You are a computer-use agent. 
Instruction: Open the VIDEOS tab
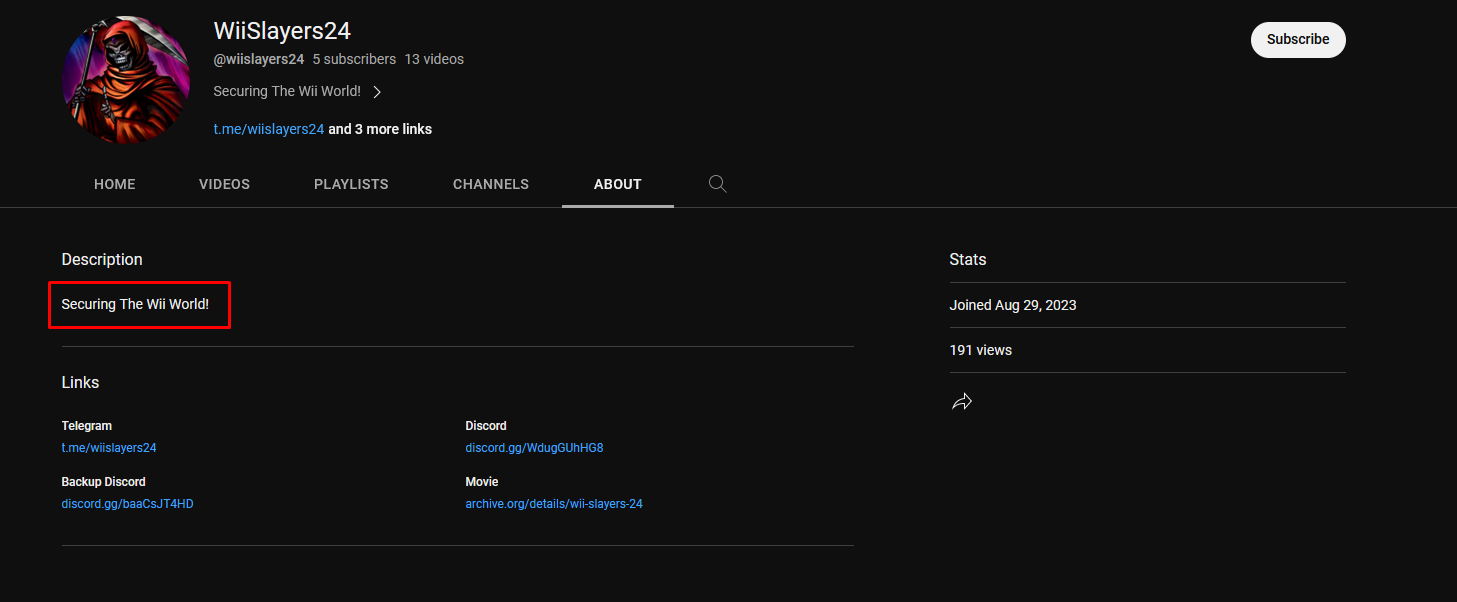tap(225, 184)
